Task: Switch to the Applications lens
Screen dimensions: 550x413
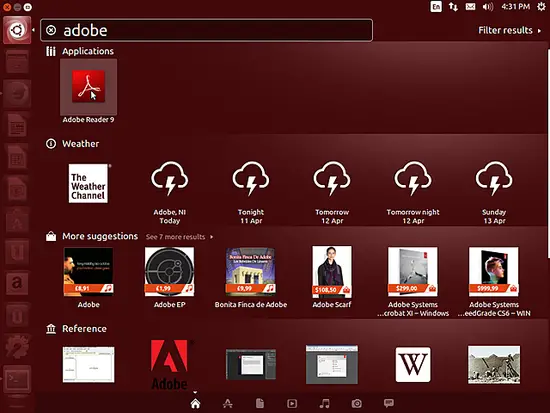Action: 228,404
